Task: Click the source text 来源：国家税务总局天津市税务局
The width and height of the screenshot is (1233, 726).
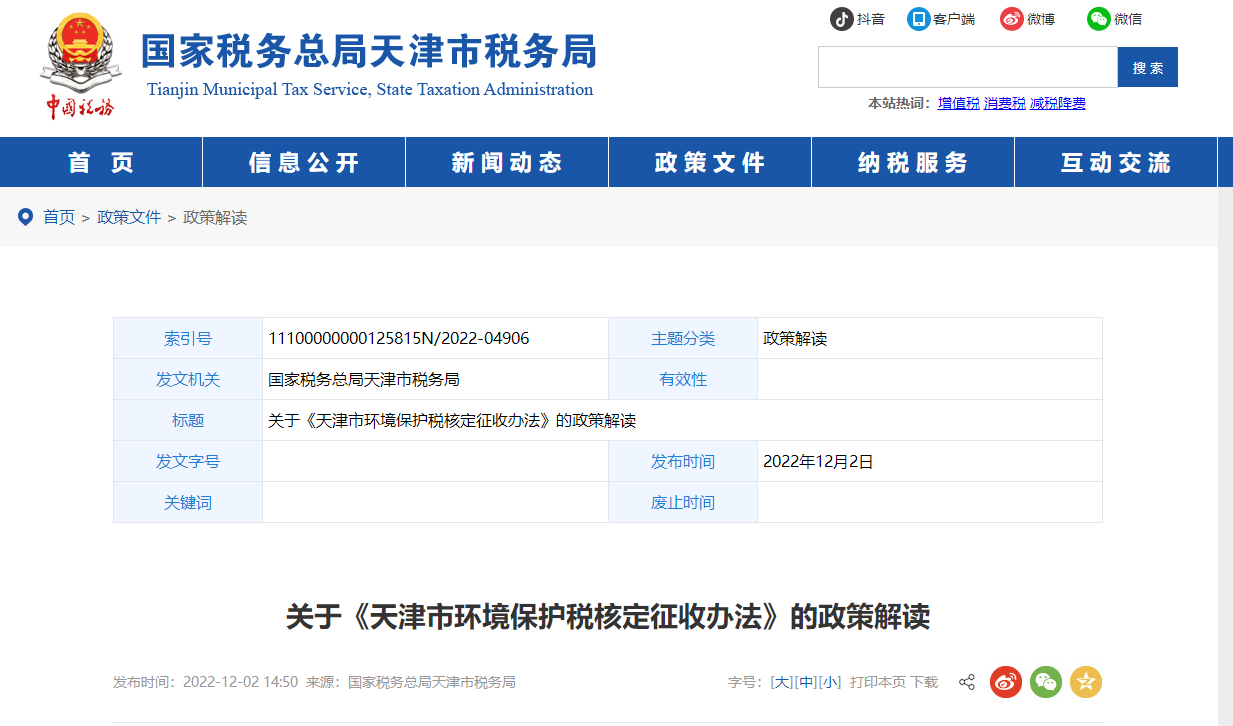Action: (411, 682)
